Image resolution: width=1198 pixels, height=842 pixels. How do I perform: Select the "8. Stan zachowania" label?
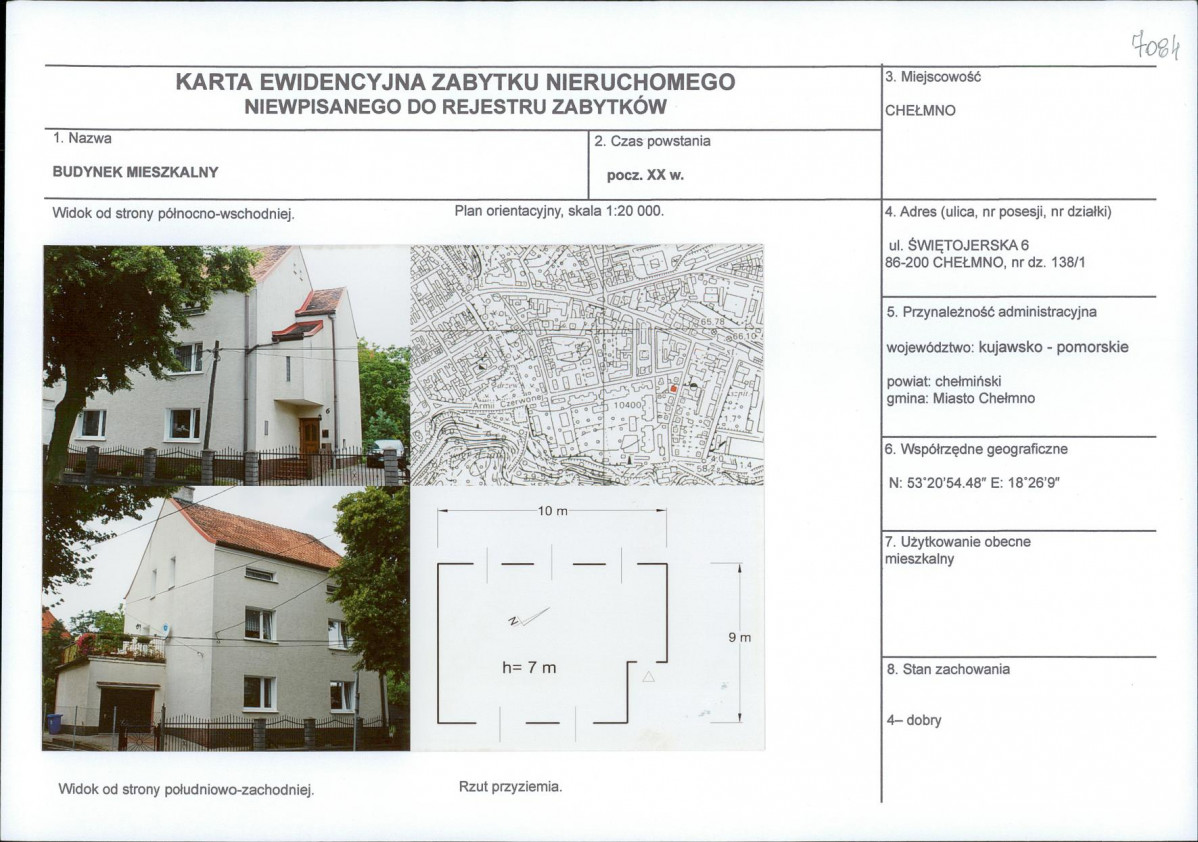click(x=948, y=669)
